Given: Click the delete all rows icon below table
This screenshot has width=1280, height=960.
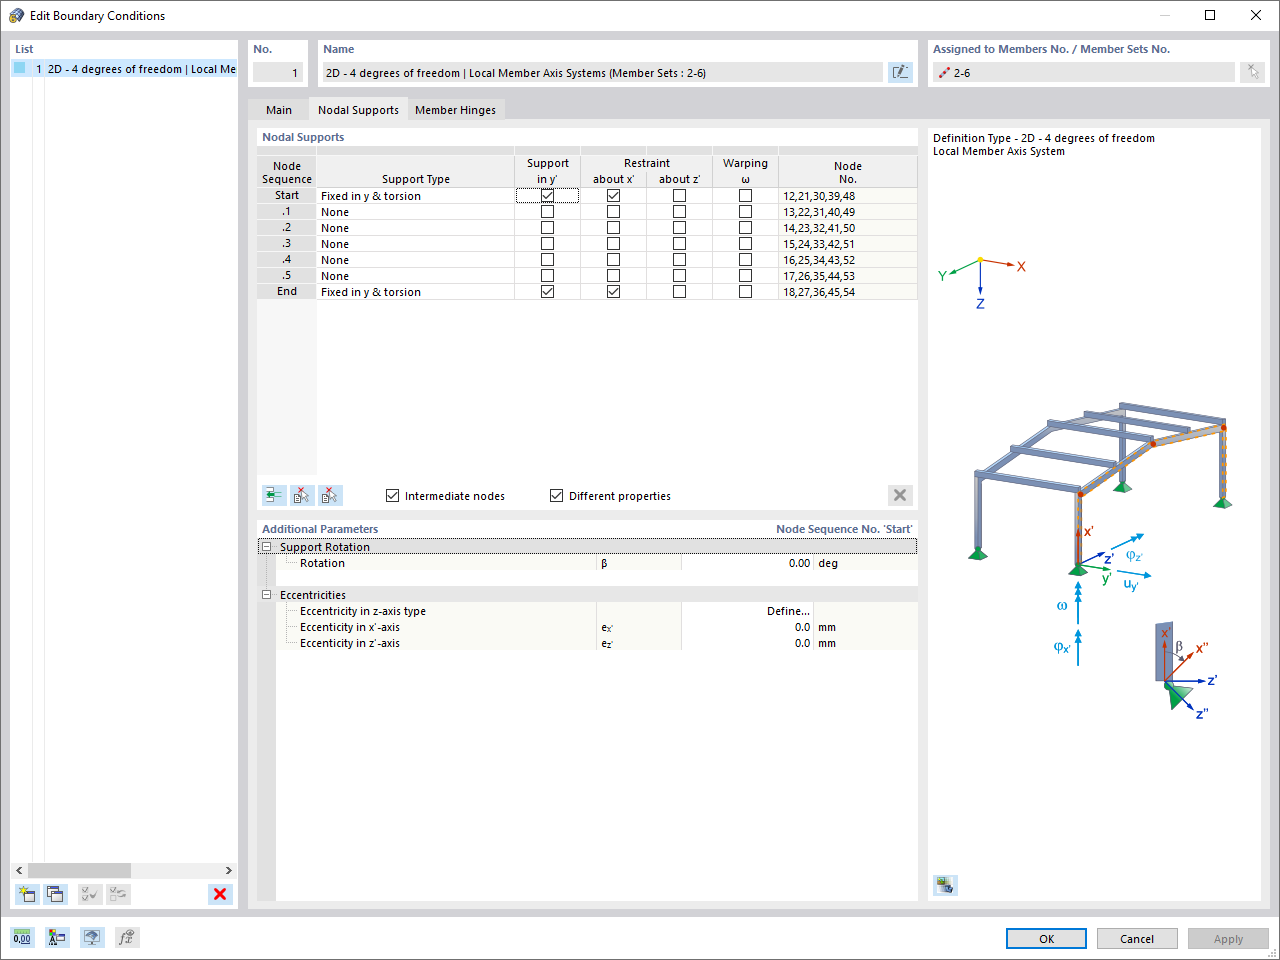Looking at the screenshot, I should point(330,495).
